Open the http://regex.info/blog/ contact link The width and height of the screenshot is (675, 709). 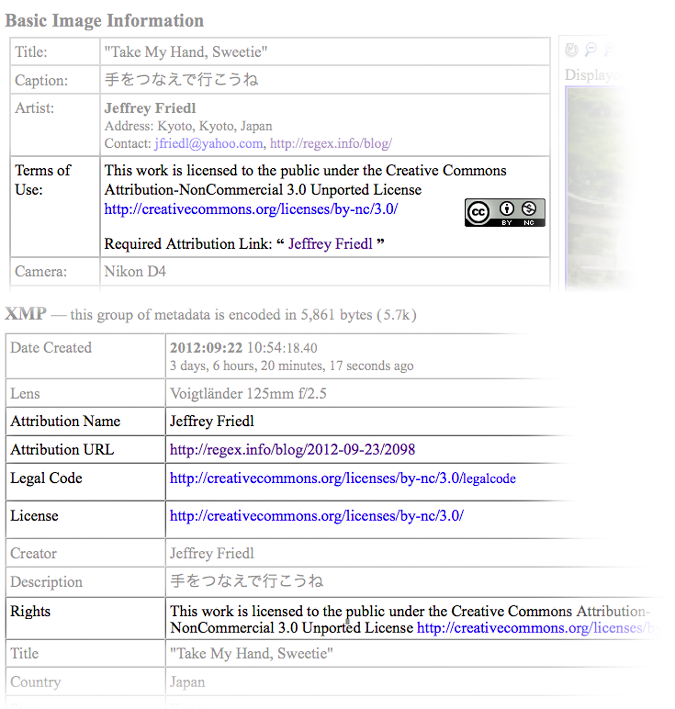(x=330, y=143)
